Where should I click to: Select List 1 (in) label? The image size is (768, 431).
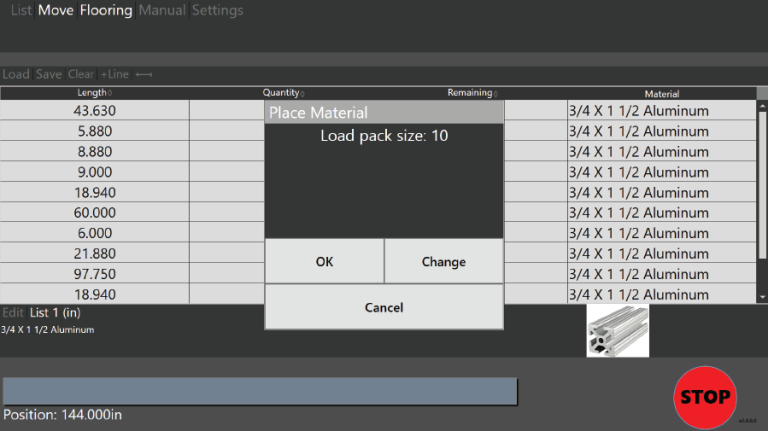(55, 312)
